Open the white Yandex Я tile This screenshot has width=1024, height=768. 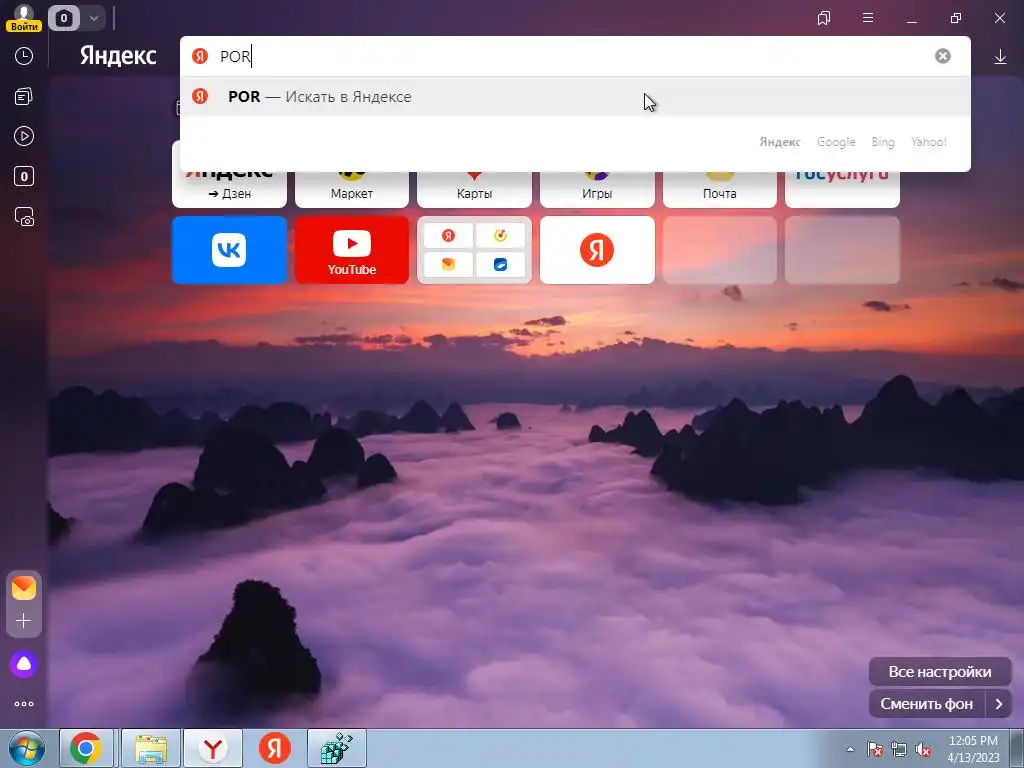coord(597,250)
